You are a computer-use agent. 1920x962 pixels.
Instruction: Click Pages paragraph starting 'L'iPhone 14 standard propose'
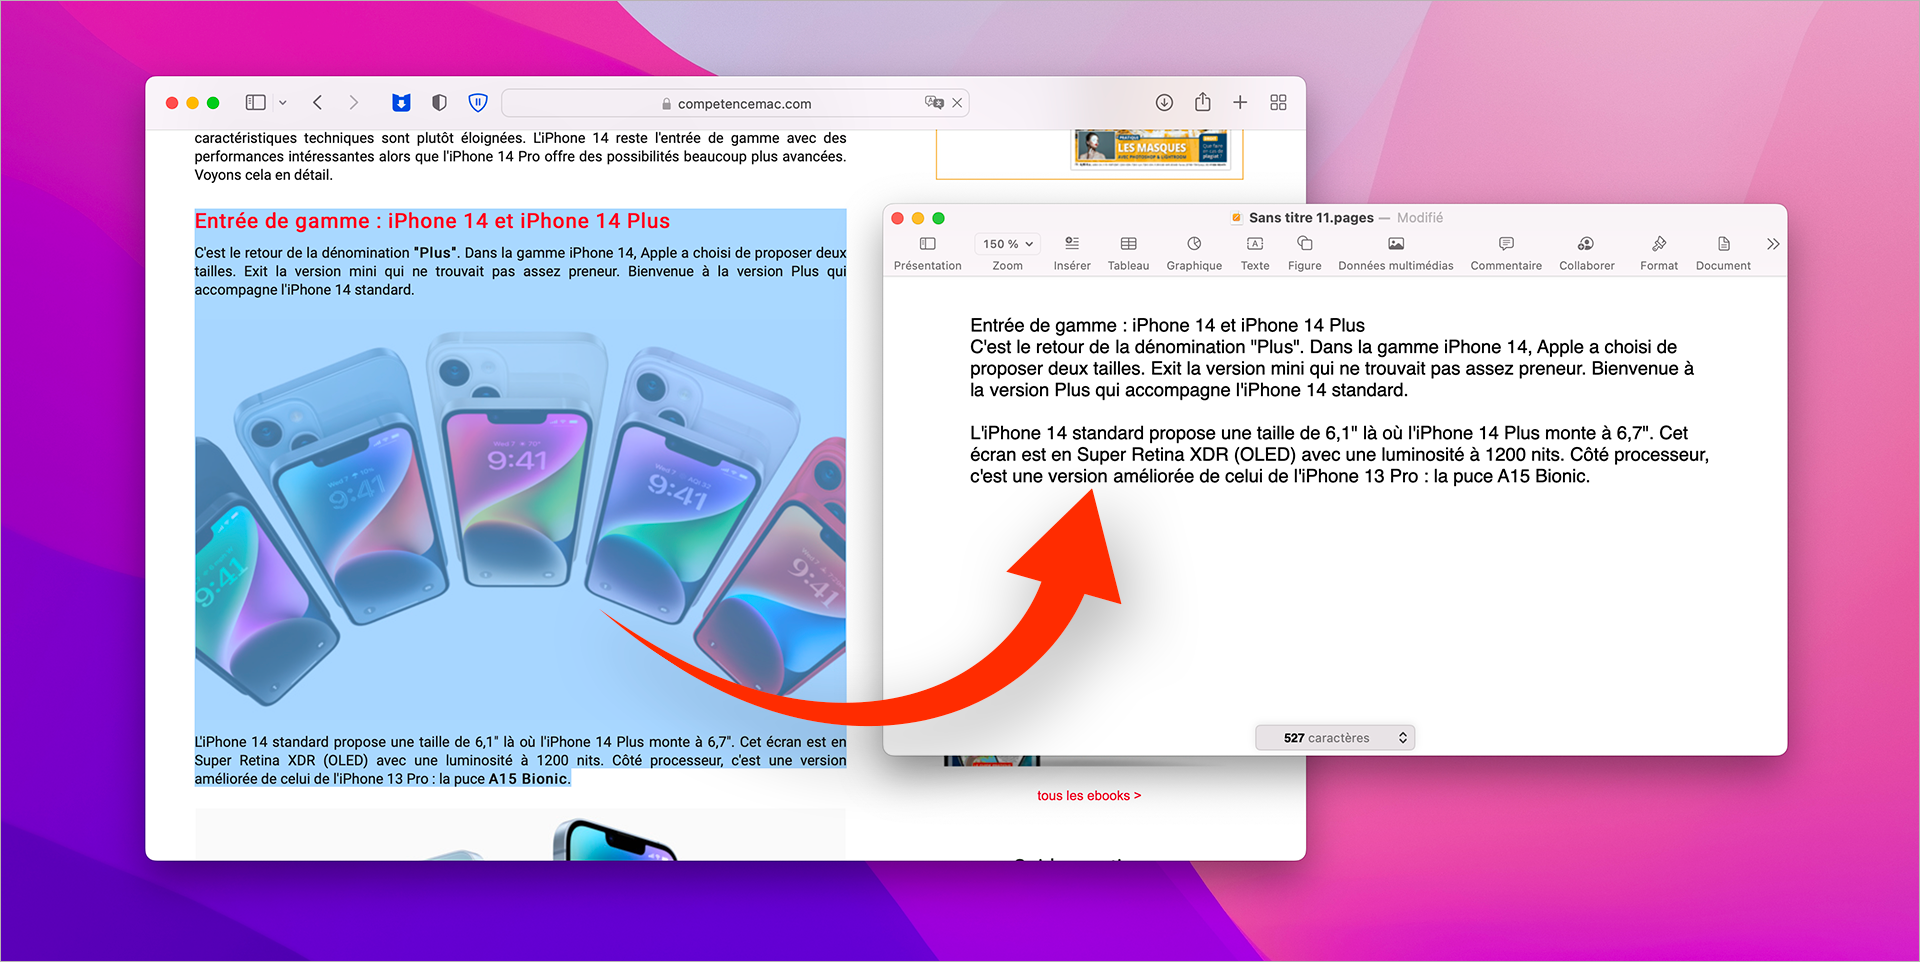coord(1339,455)
